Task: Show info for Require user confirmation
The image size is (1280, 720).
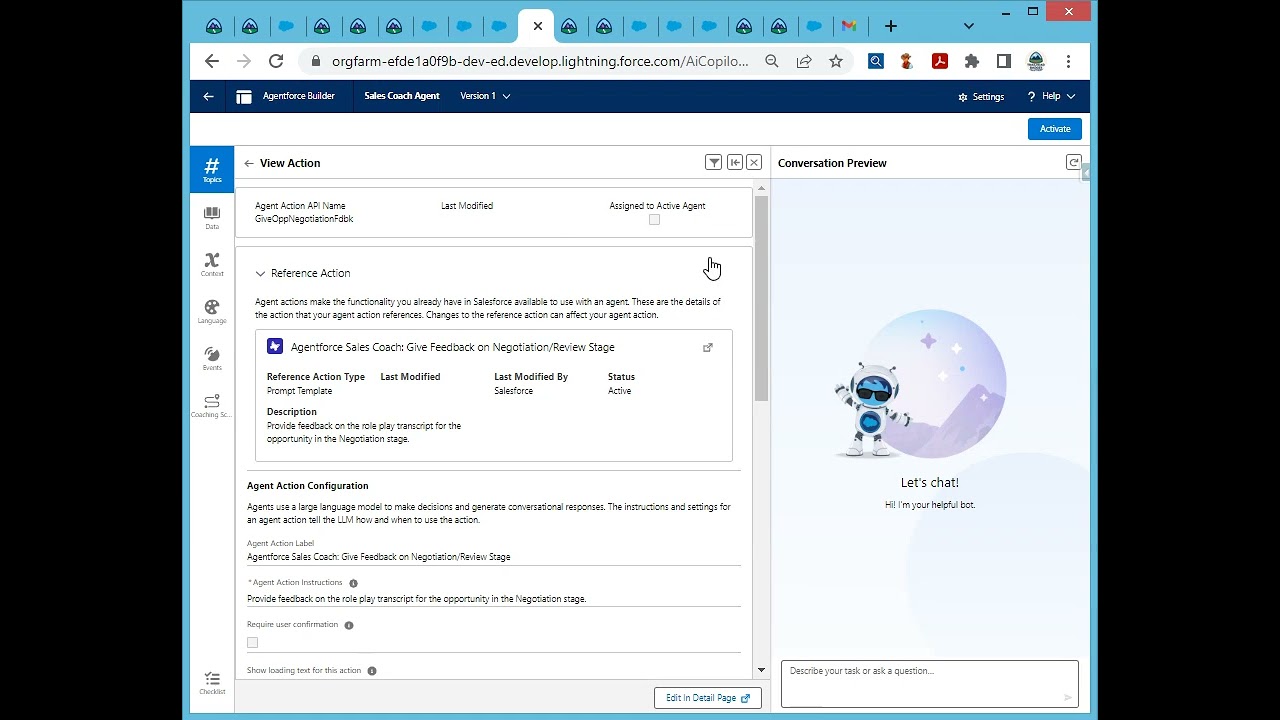Action: 349,625
